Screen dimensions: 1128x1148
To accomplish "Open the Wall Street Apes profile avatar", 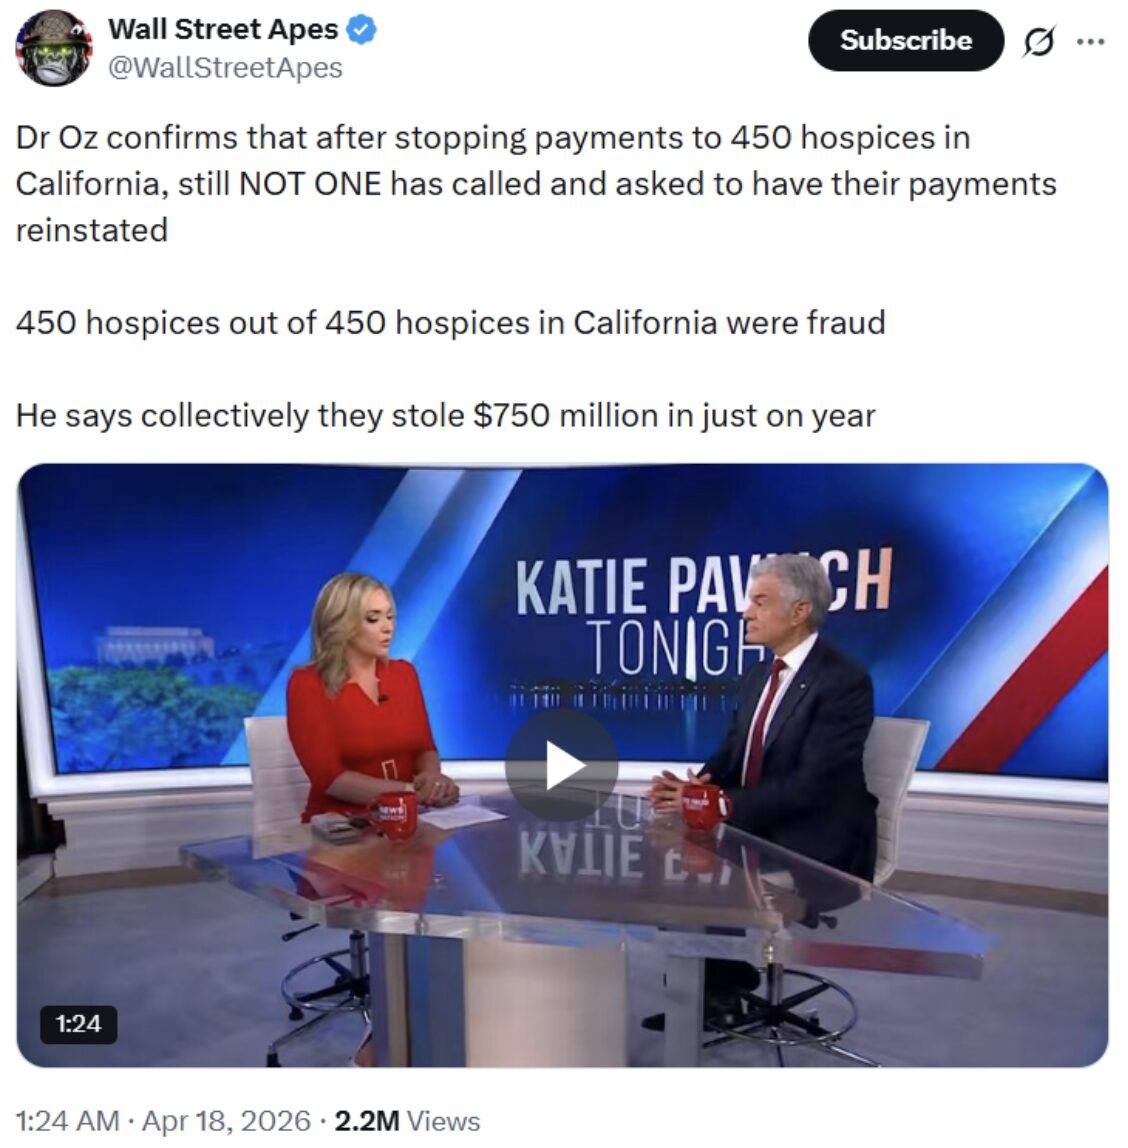I will click(x=53, y=48).
